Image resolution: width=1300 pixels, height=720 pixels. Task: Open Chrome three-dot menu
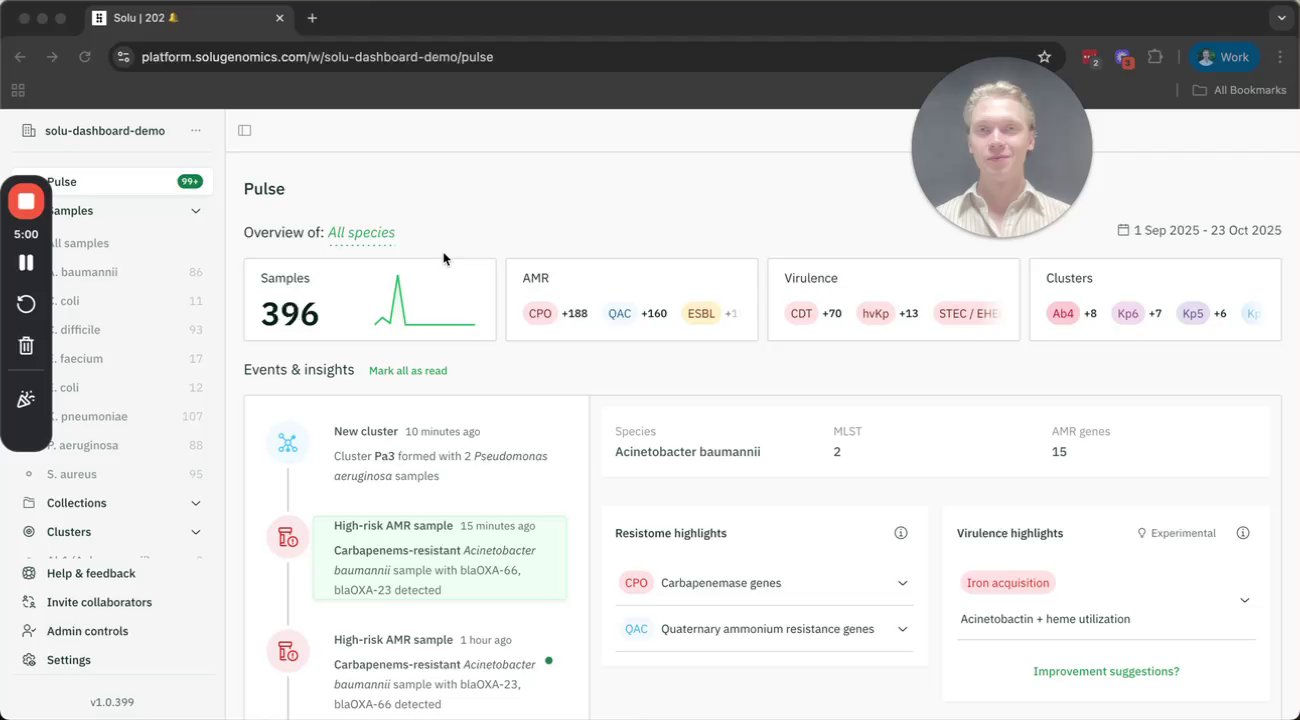pyautogui.click(x=1280, y=57)
